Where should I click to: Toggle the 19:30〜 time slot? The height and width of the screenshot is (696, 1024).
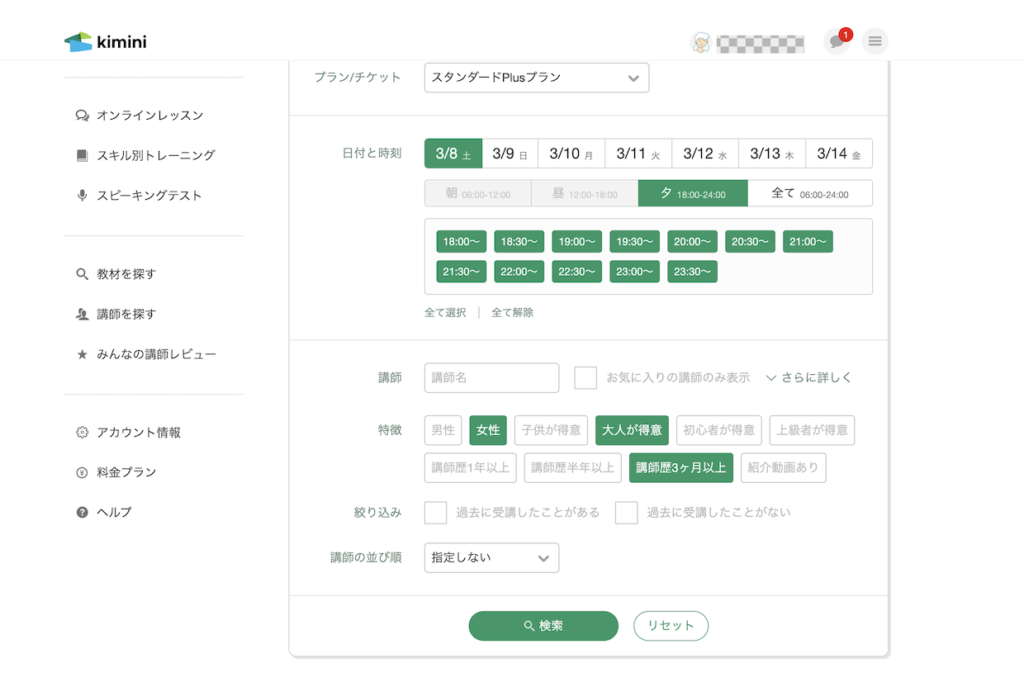click(634, 242)
